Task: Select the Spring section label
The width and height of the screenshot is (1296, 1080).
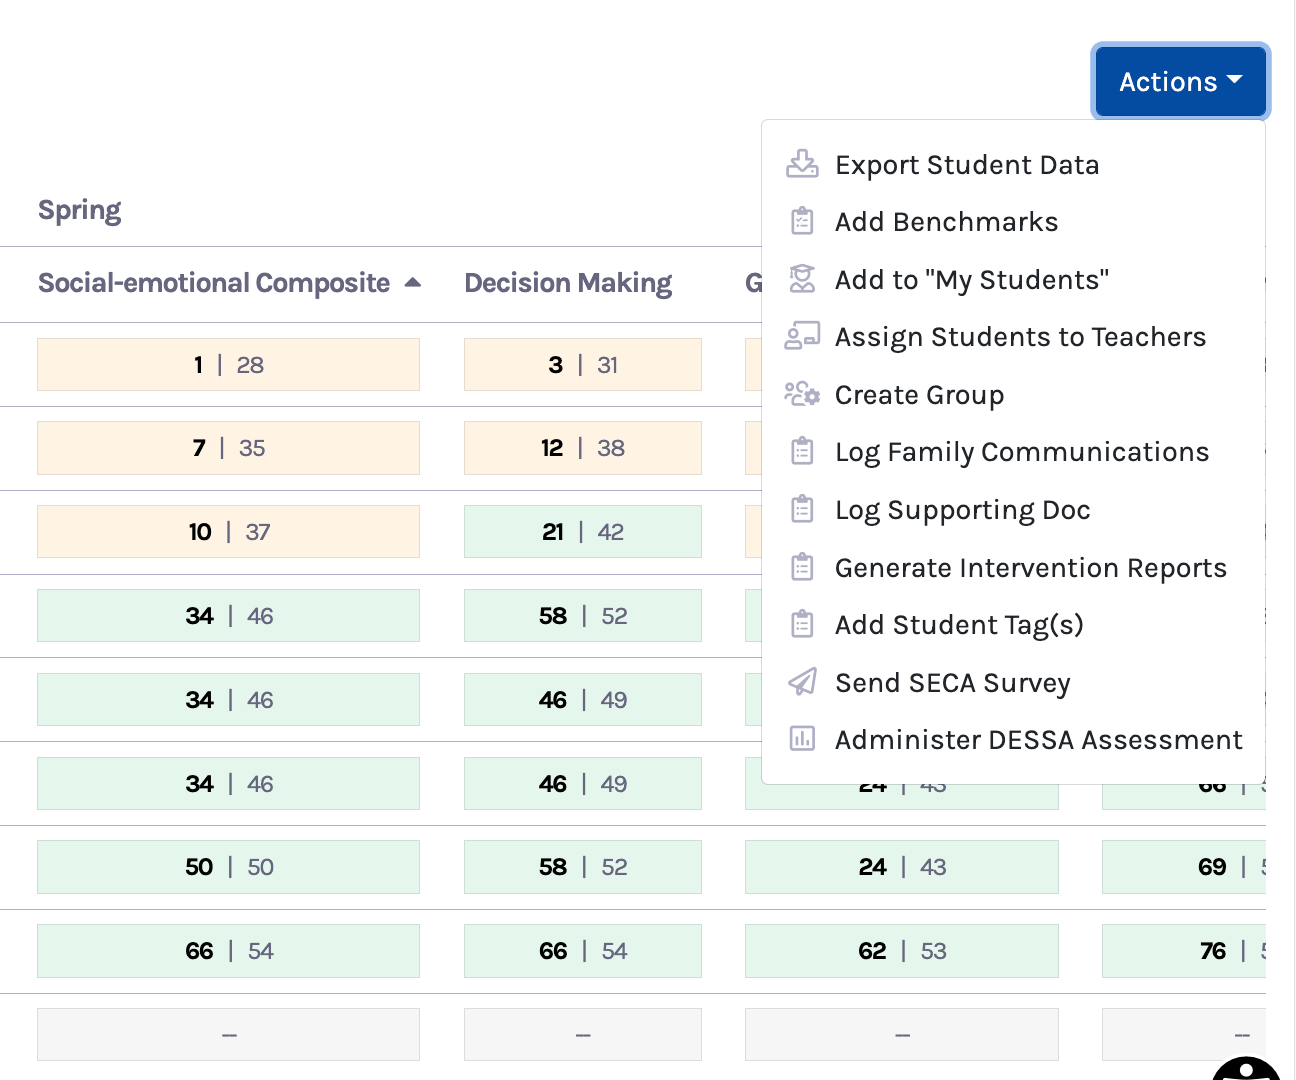Action: (80, 209)
